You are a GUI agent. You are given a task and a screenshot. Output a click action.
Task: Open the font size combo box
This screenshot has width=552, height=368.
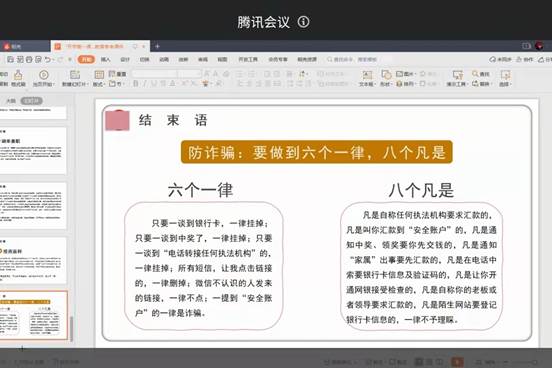(190, 74)
